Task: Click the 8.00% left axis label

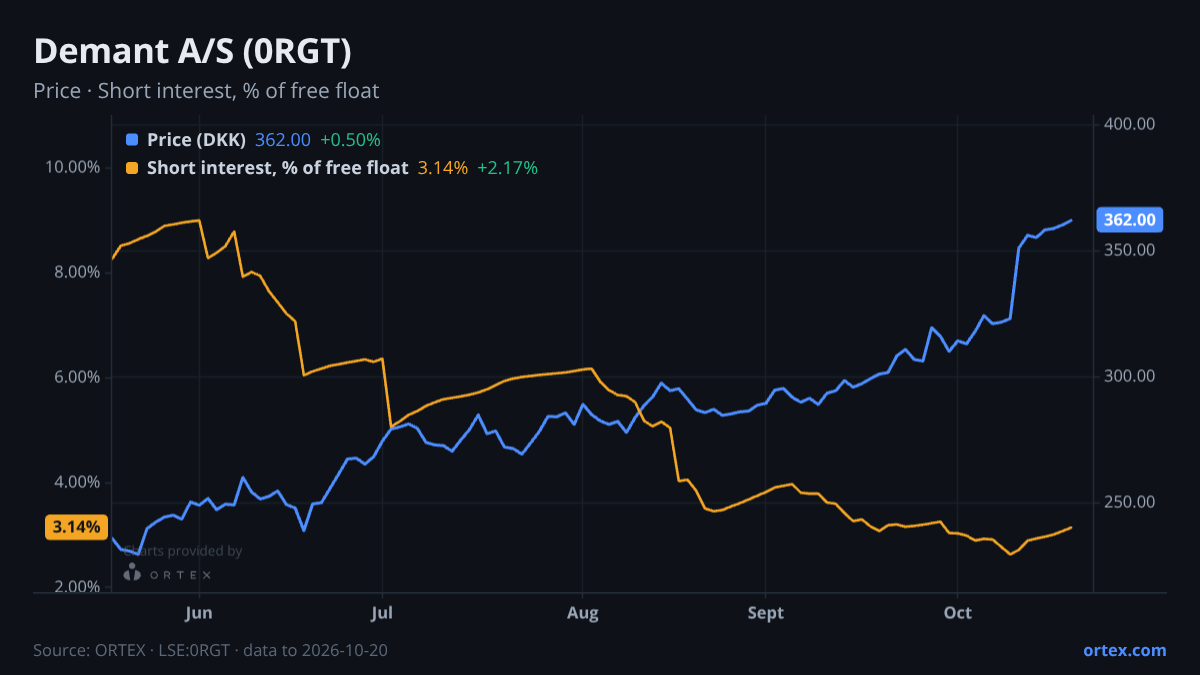Action: coord(77,272)
